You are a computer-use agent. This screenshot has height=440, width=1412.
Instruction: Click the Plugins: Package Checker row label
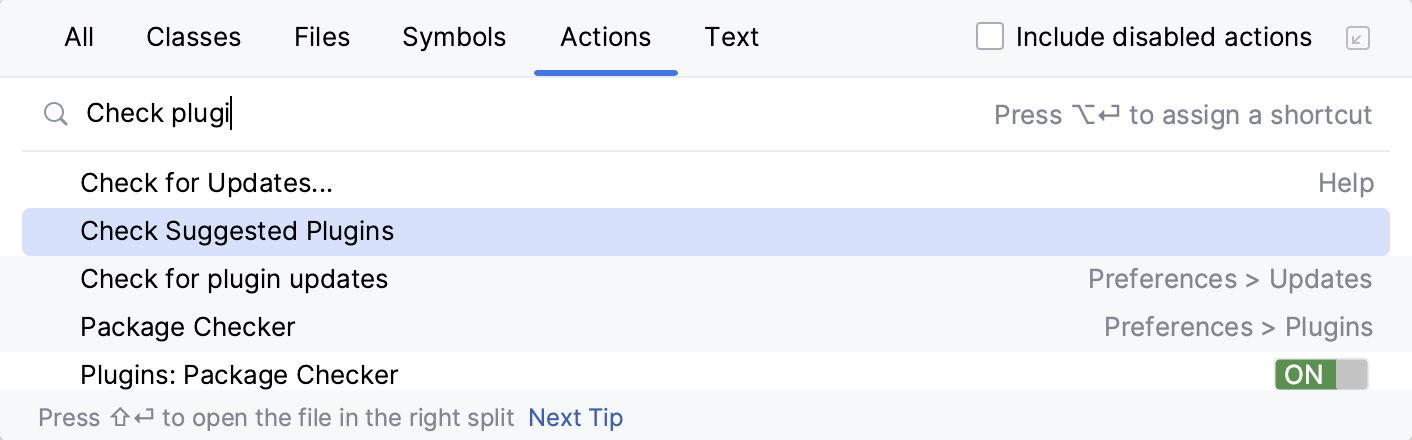(x=239, y=375)
